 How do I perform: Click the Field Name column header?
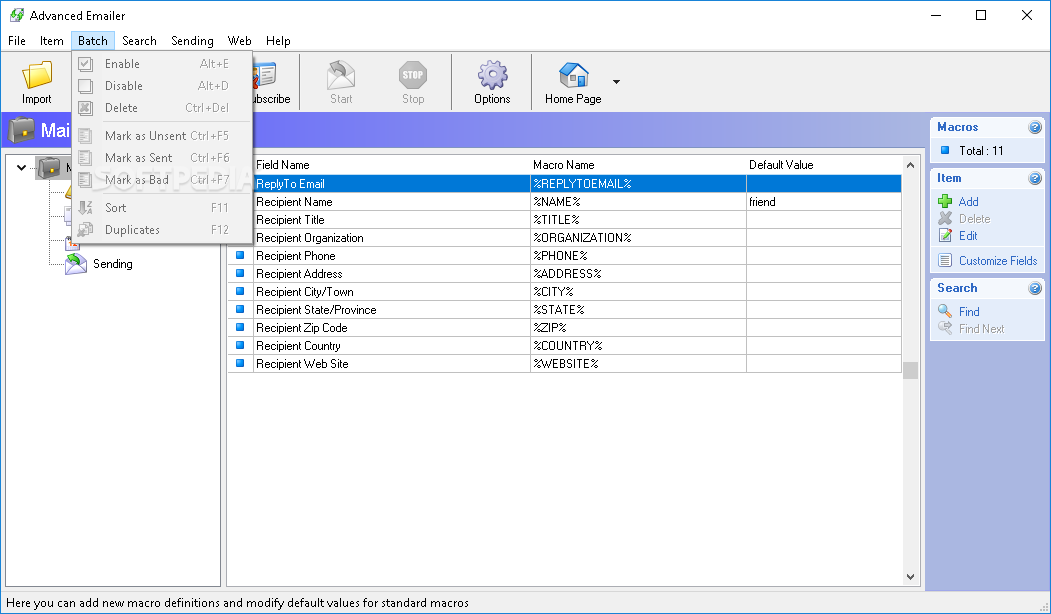(x=391, y=165)
